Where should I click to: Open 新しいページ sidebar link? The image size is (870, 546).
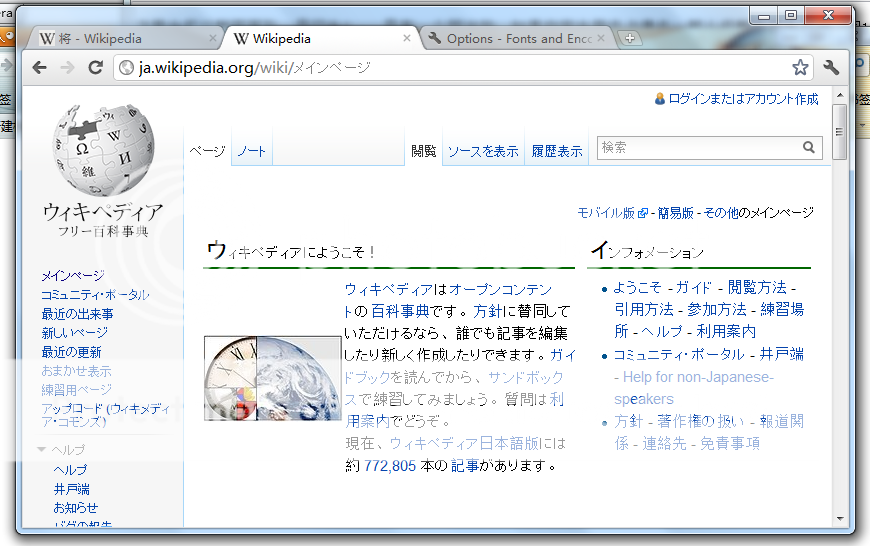75,333
